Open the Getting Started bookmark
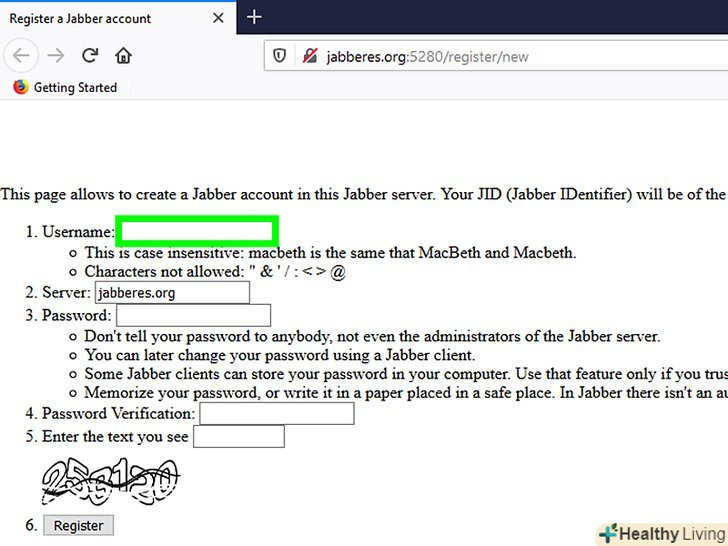 coord(65,87)
